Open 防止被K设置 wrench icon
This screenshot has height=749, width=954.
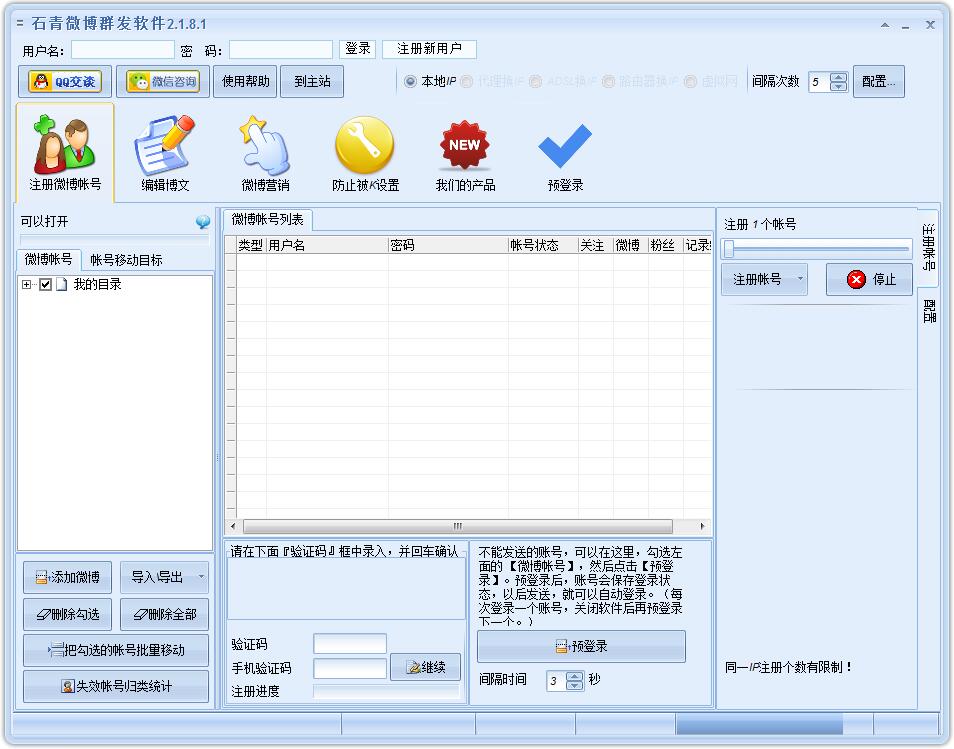(365, 153)
